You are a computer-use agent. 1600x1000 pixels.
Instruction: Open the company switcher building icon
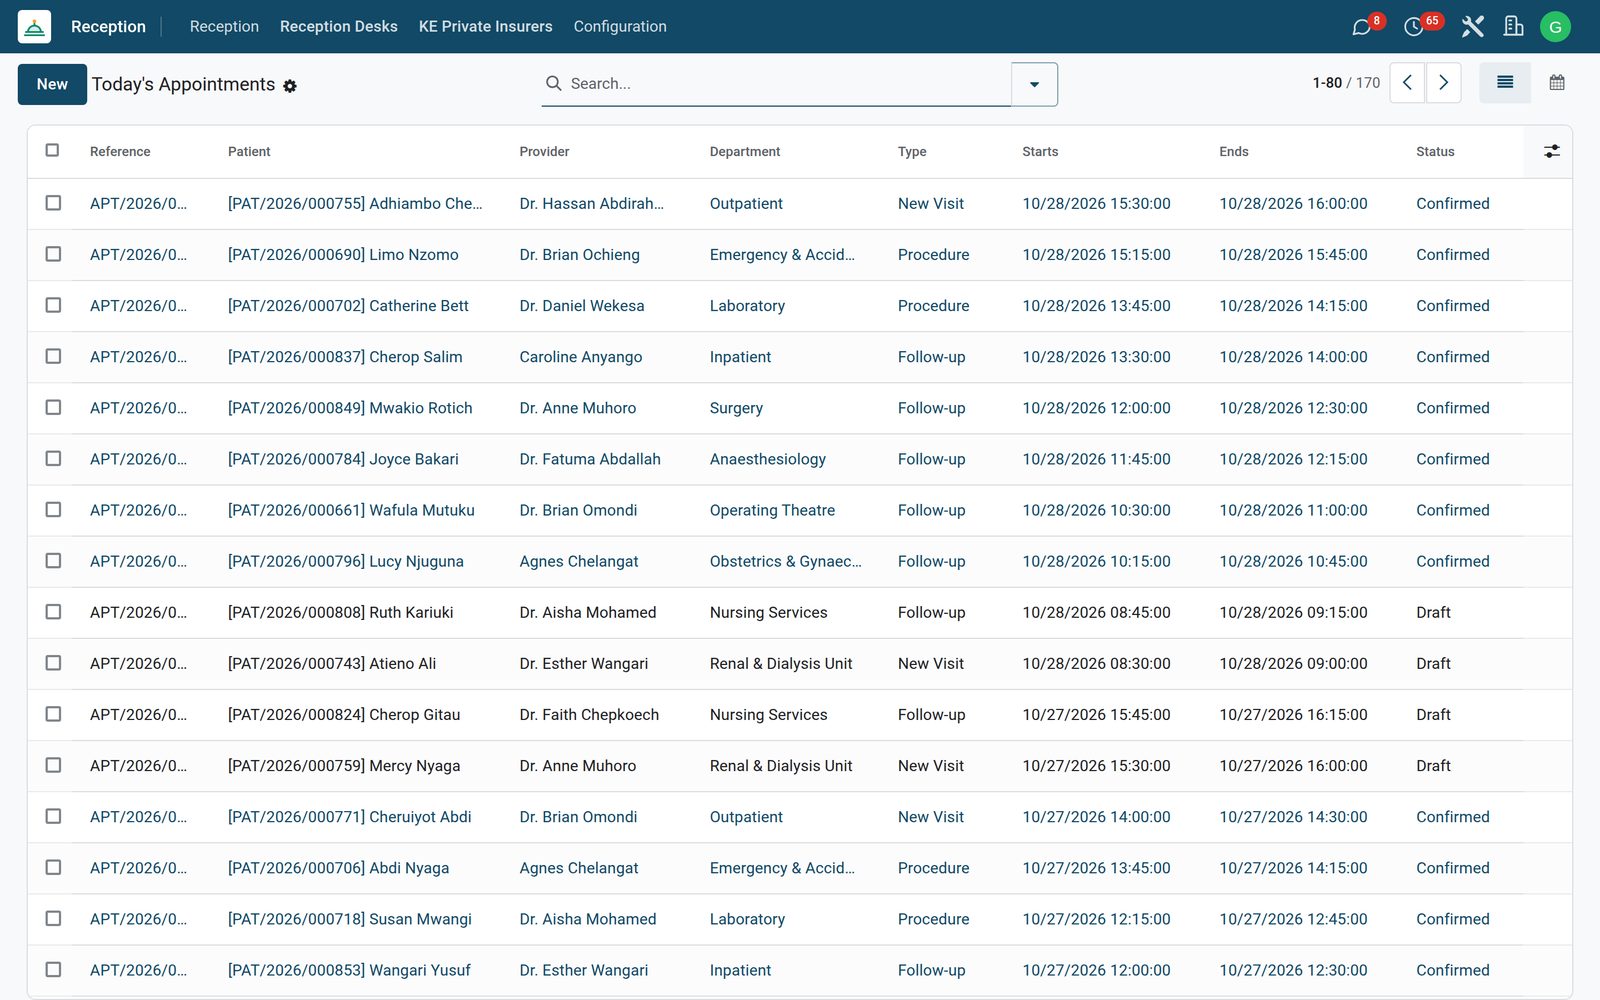click(1513, 27)
